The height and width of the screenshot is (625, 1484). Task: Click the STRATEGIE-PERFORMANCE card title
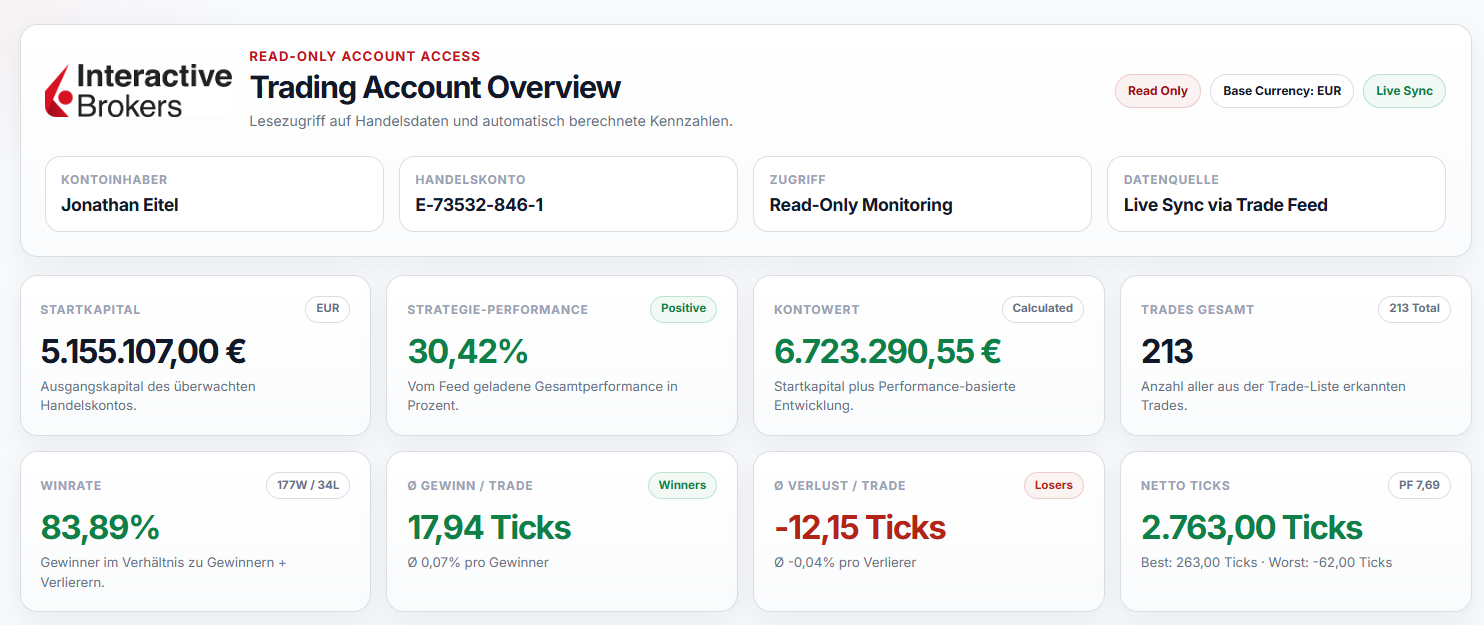coord(498,310)
